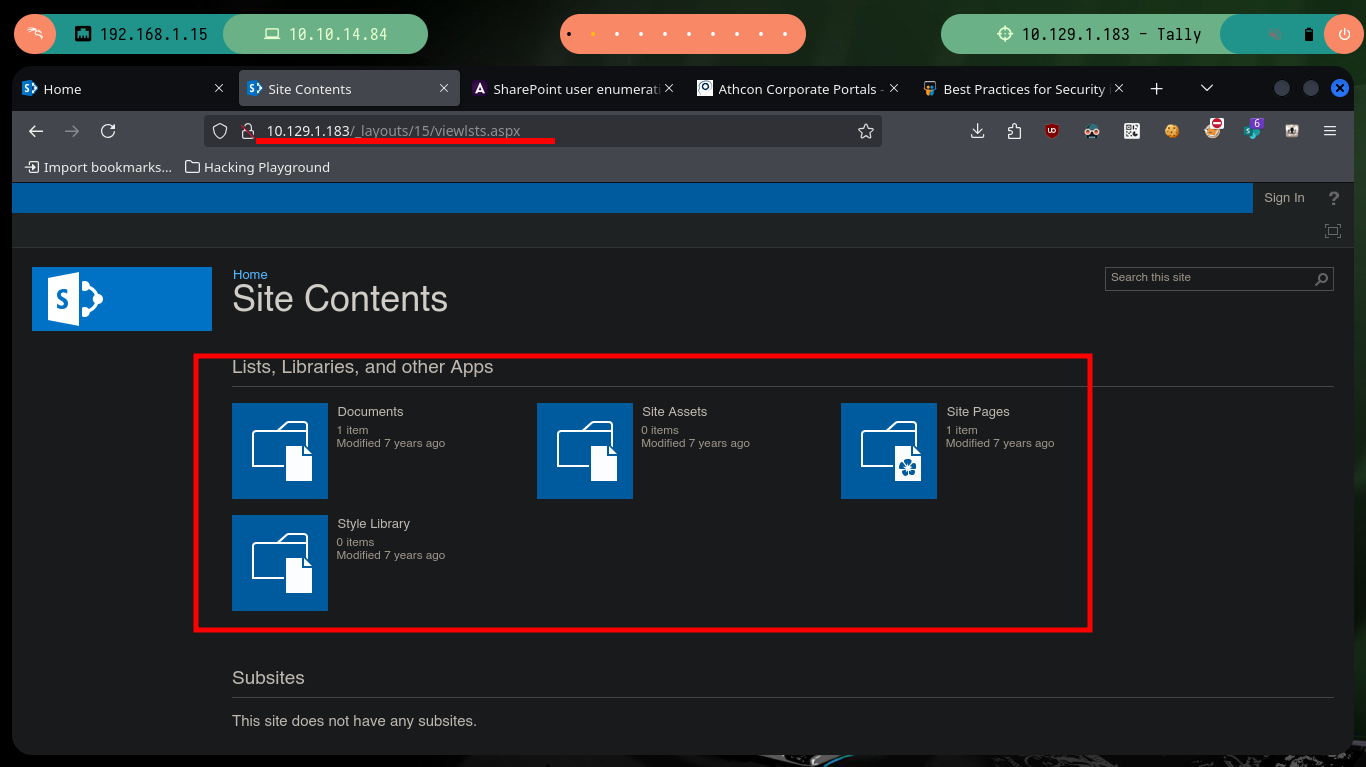Click the 10.10.14.84 VPN address indicator
The image size is (1366, 767).
[326, 34]
